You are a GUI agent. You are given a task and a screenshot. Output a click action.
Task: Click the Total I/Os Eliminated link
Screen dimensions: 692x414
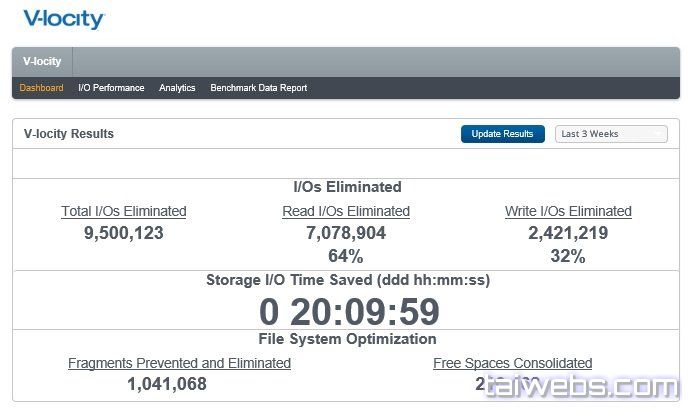pyautogui.click(x=124, y=211)
